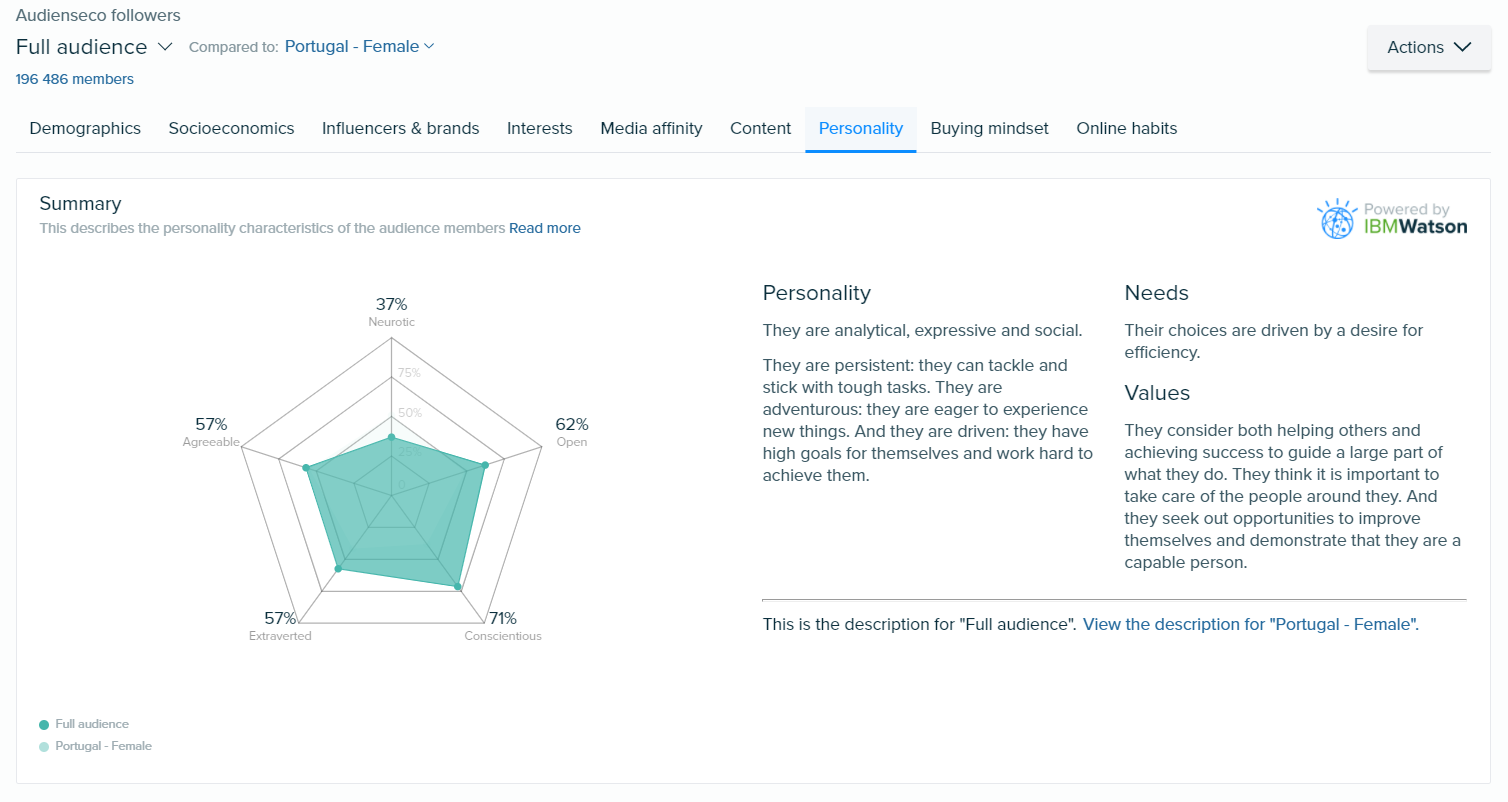Image resolution: width=1508 pixels, height=802 pixels.
Task: Select the Demographics tab
Action: pos(85,128)
